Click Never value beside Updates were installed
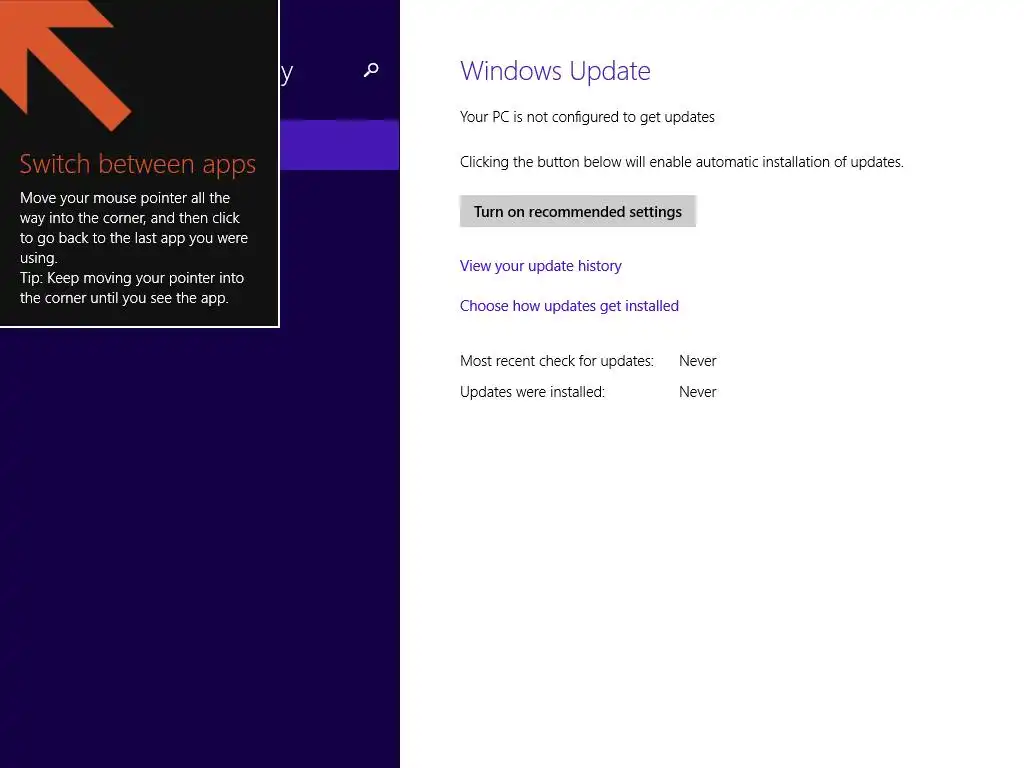This screenshot has width=1024, height=768. 697,392
